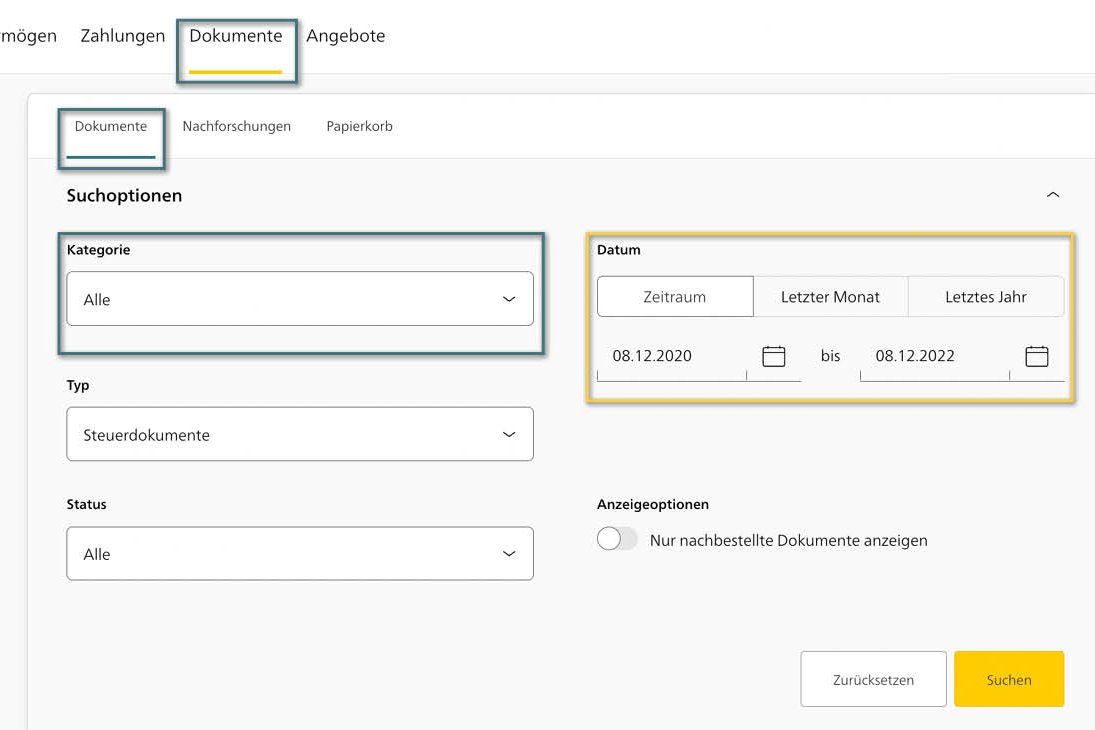Click the Suchoptionen heading

124,196
